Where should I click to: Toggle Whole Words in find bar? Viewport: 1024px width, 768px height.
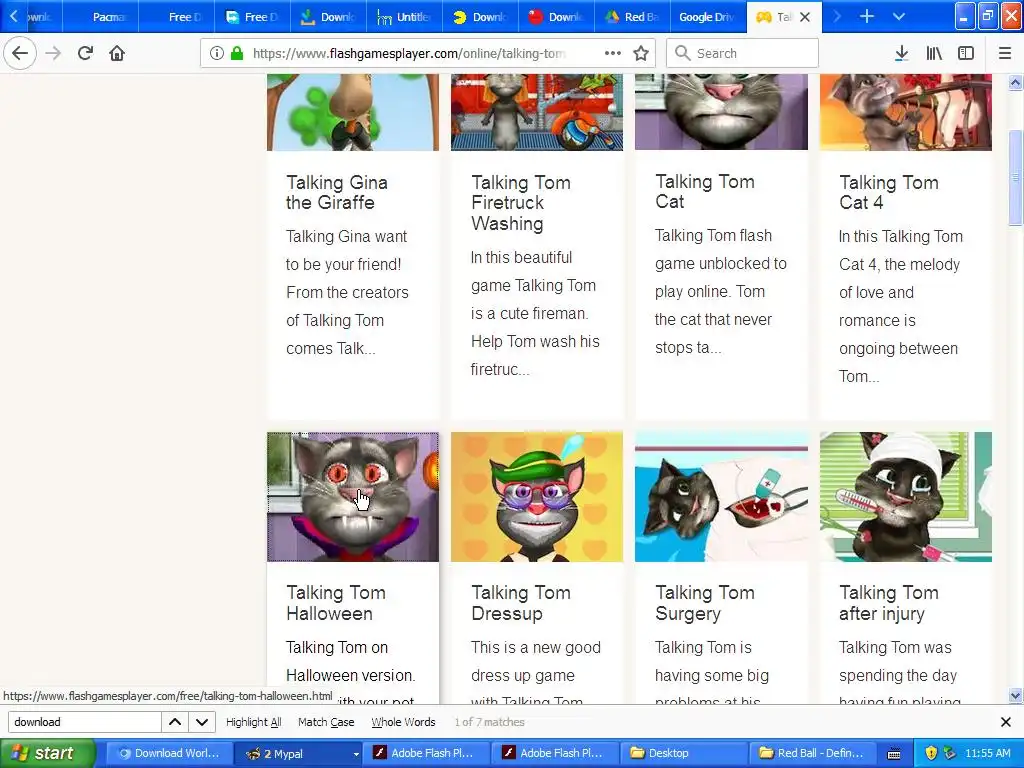[403, 722]
